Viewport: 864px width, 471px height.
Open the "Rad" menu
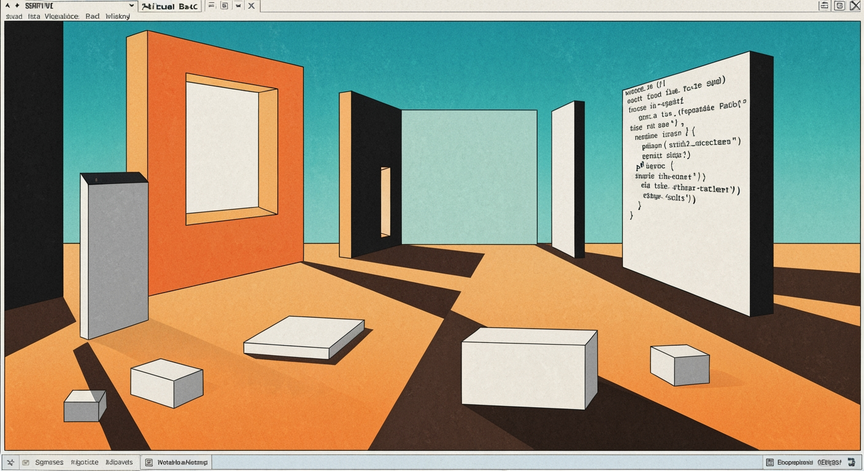click(x=93, y=17)
